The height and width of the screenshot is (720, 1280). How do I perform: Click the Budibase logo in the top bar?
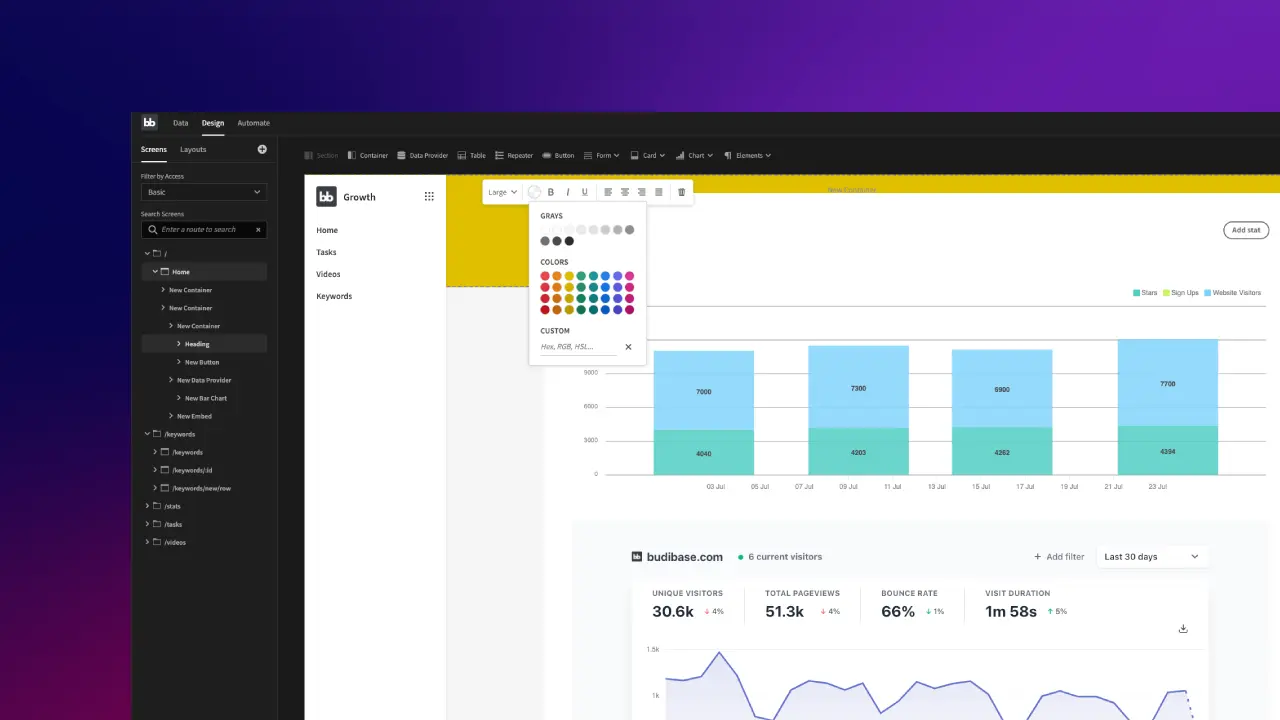tap(149, 122)
